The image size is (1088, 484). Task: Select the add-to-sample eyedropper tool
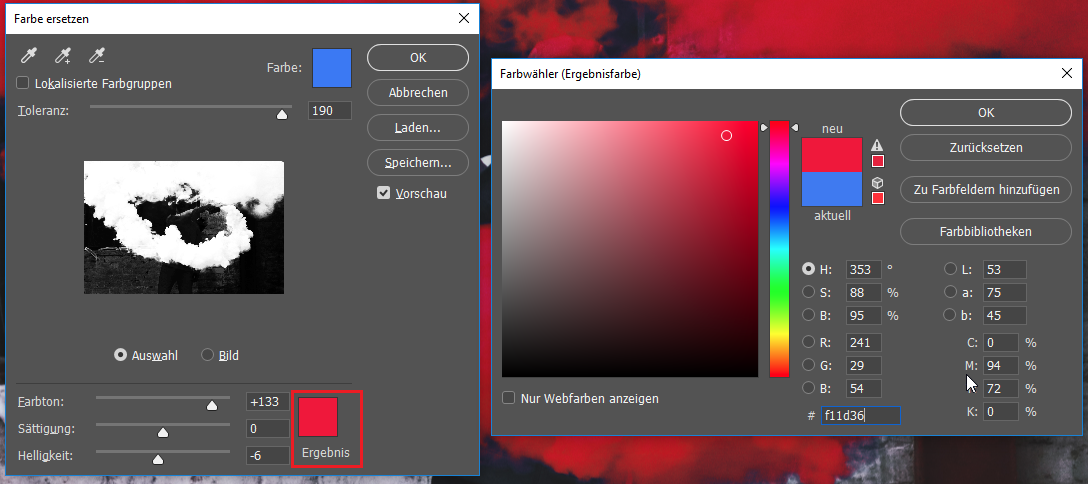[62, 57]
